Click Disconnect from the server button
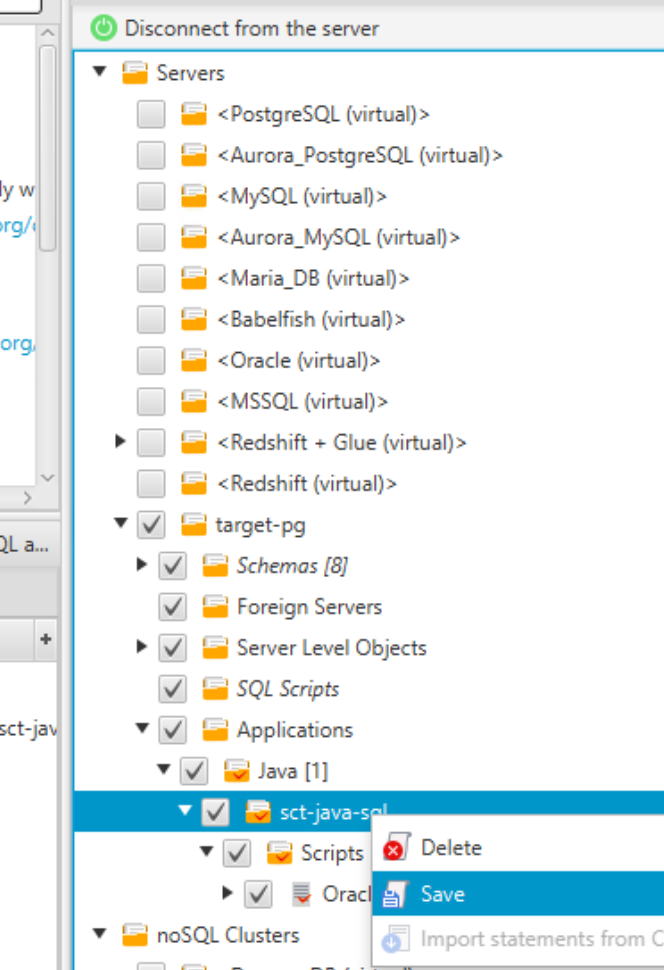The image size is (664, 970). (x=251, y=28)
